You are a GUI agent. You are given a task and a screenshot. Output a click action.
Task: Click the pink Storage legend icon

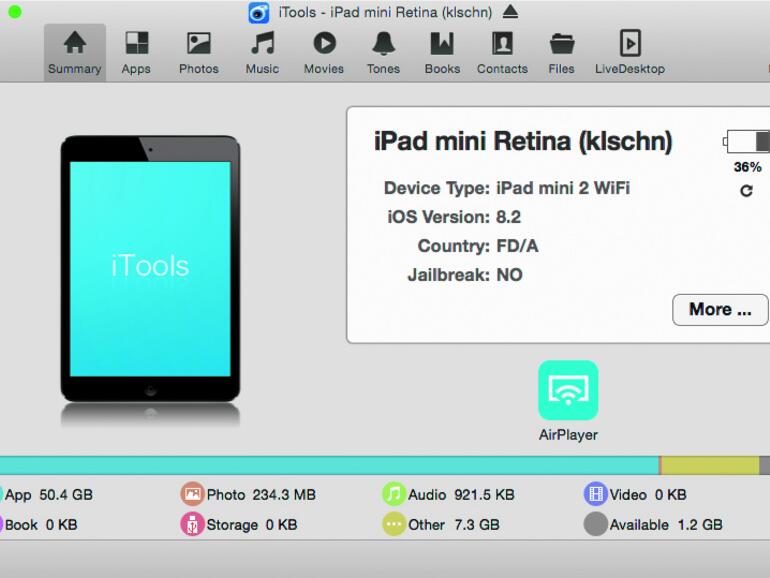pyautogui.click(x=192, y=524)
